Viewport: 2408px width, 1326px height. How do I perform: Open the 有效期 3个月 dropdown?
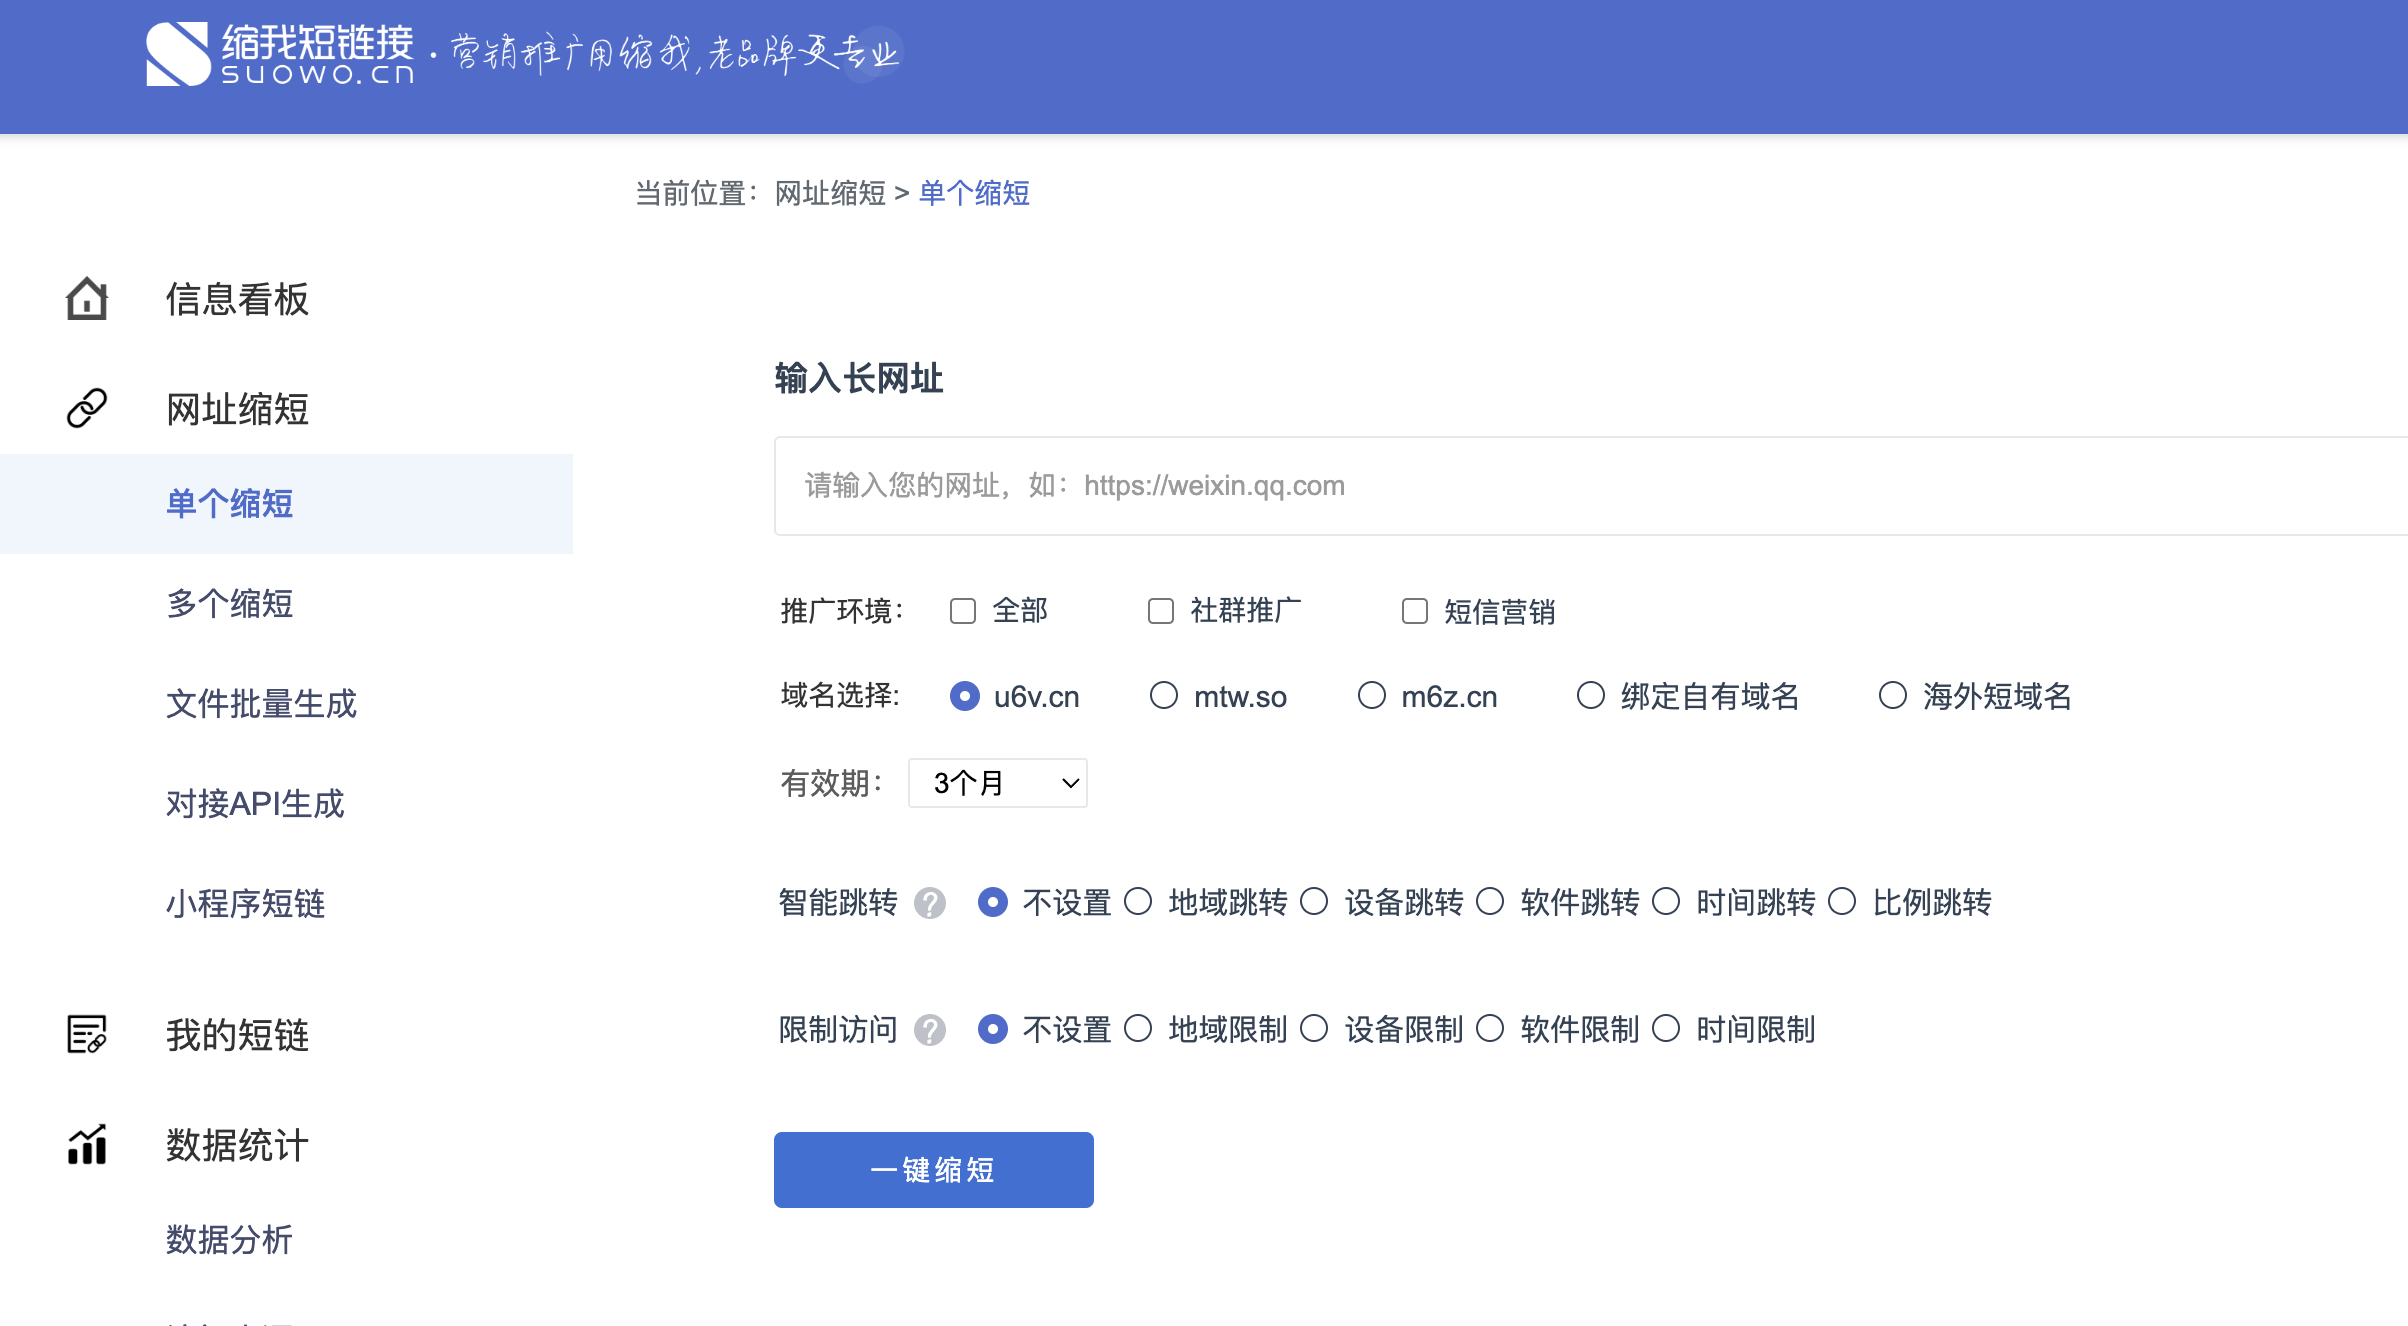pos(997,783)
